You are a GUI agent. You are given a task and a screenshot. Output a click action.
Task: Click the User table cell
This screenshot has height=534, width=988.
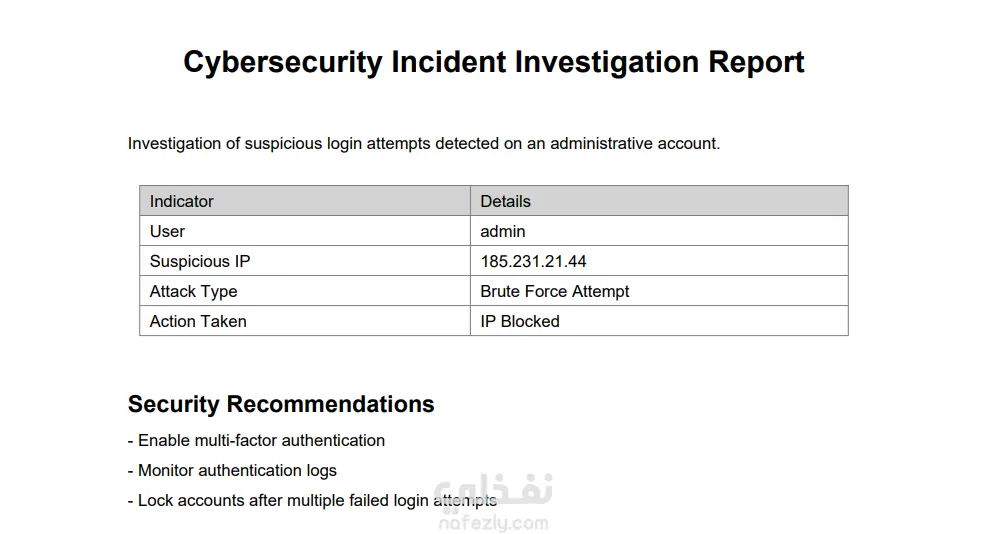[x=305, y=231]
